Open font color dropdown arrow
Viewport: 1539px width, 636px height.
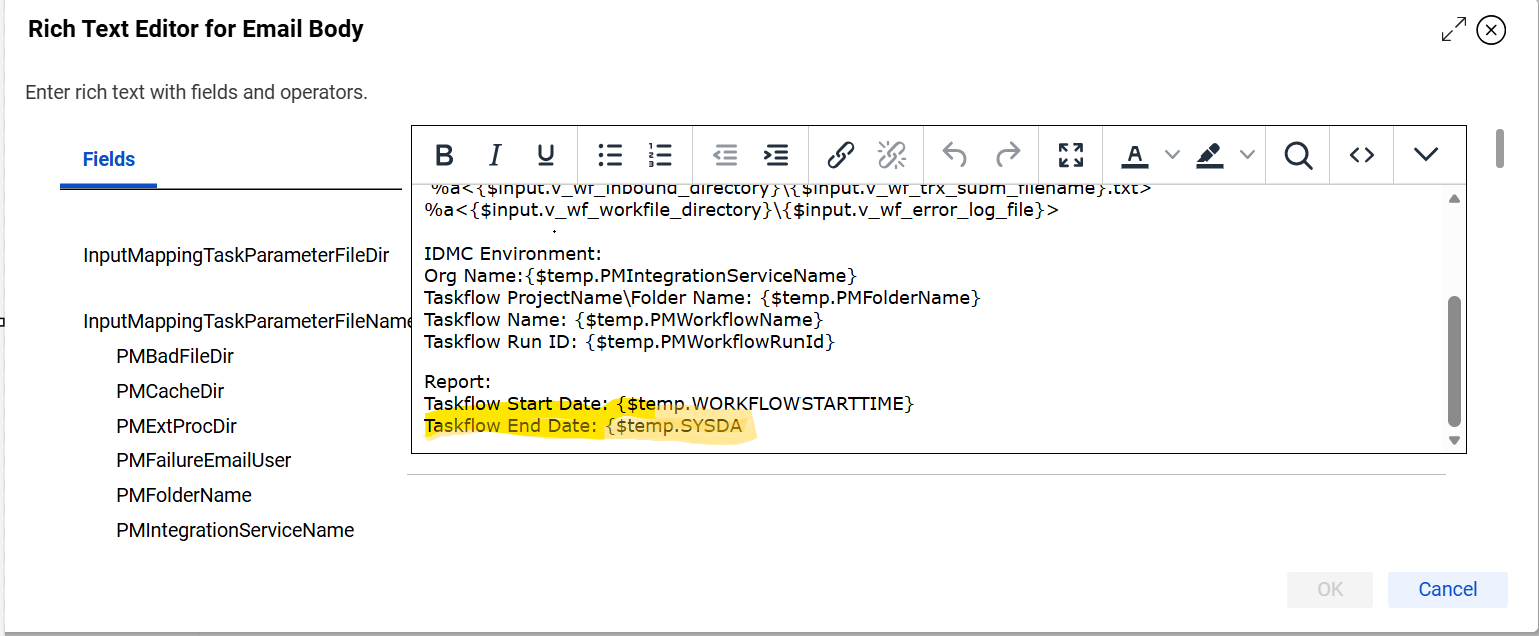pos(1173,155)
